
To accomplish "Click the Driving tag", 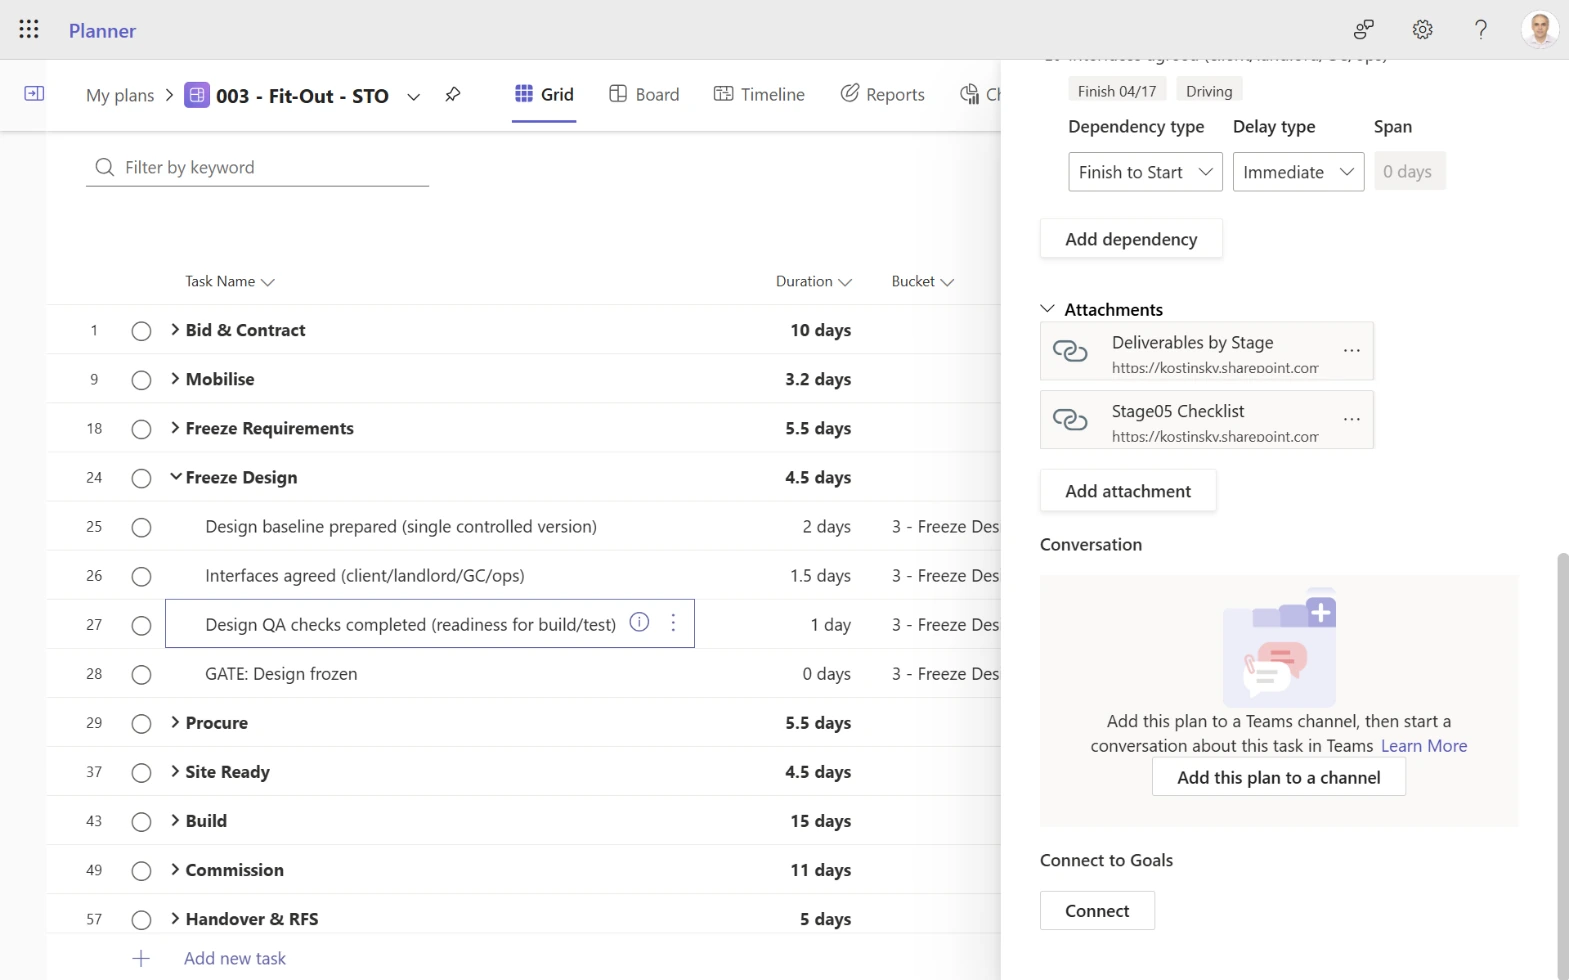I will (1209, 91).
